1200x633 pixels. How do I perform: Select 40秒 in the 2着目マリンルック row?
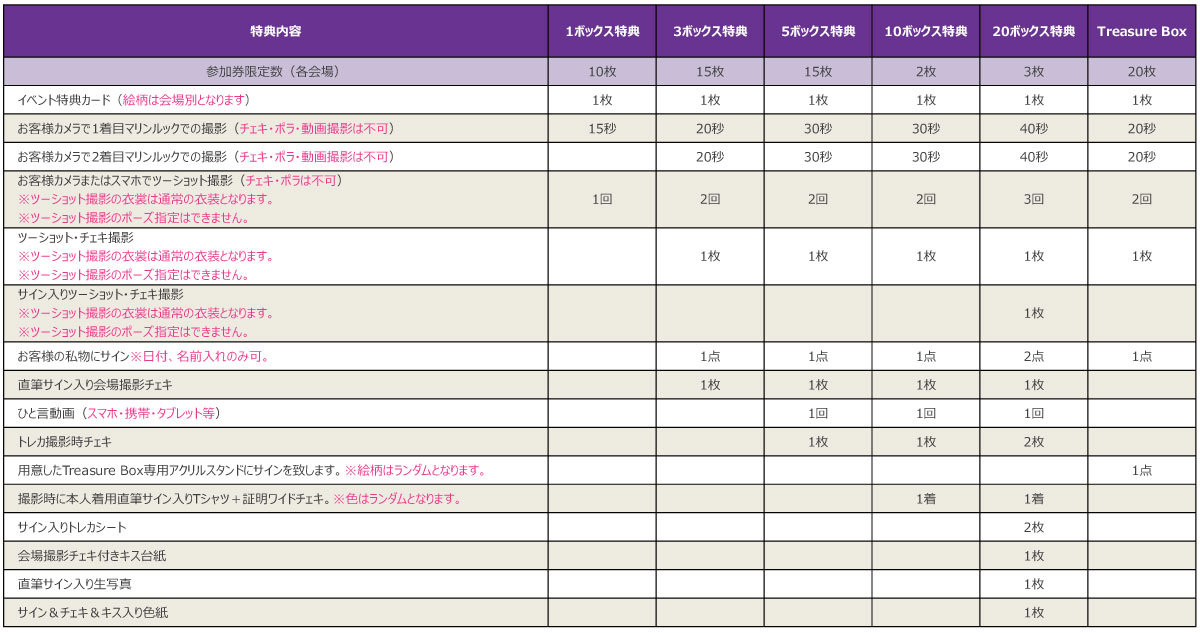pos(1034,157)
